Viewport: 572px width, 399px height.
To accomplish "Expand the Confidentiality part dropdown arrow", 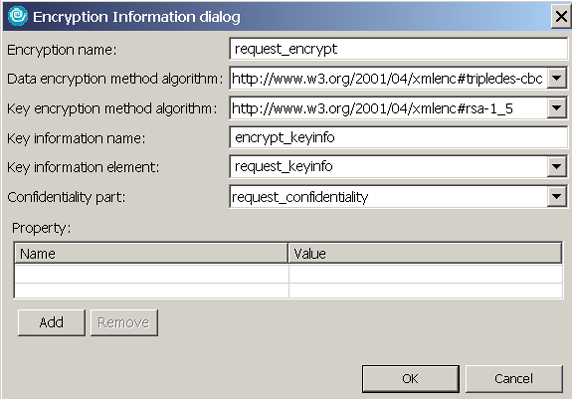I will point(556,197).
